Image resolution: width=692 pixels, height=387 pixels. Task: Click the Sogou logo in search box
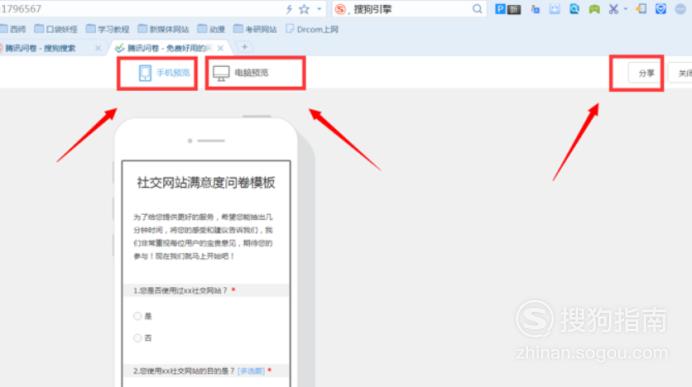point(340,9)
